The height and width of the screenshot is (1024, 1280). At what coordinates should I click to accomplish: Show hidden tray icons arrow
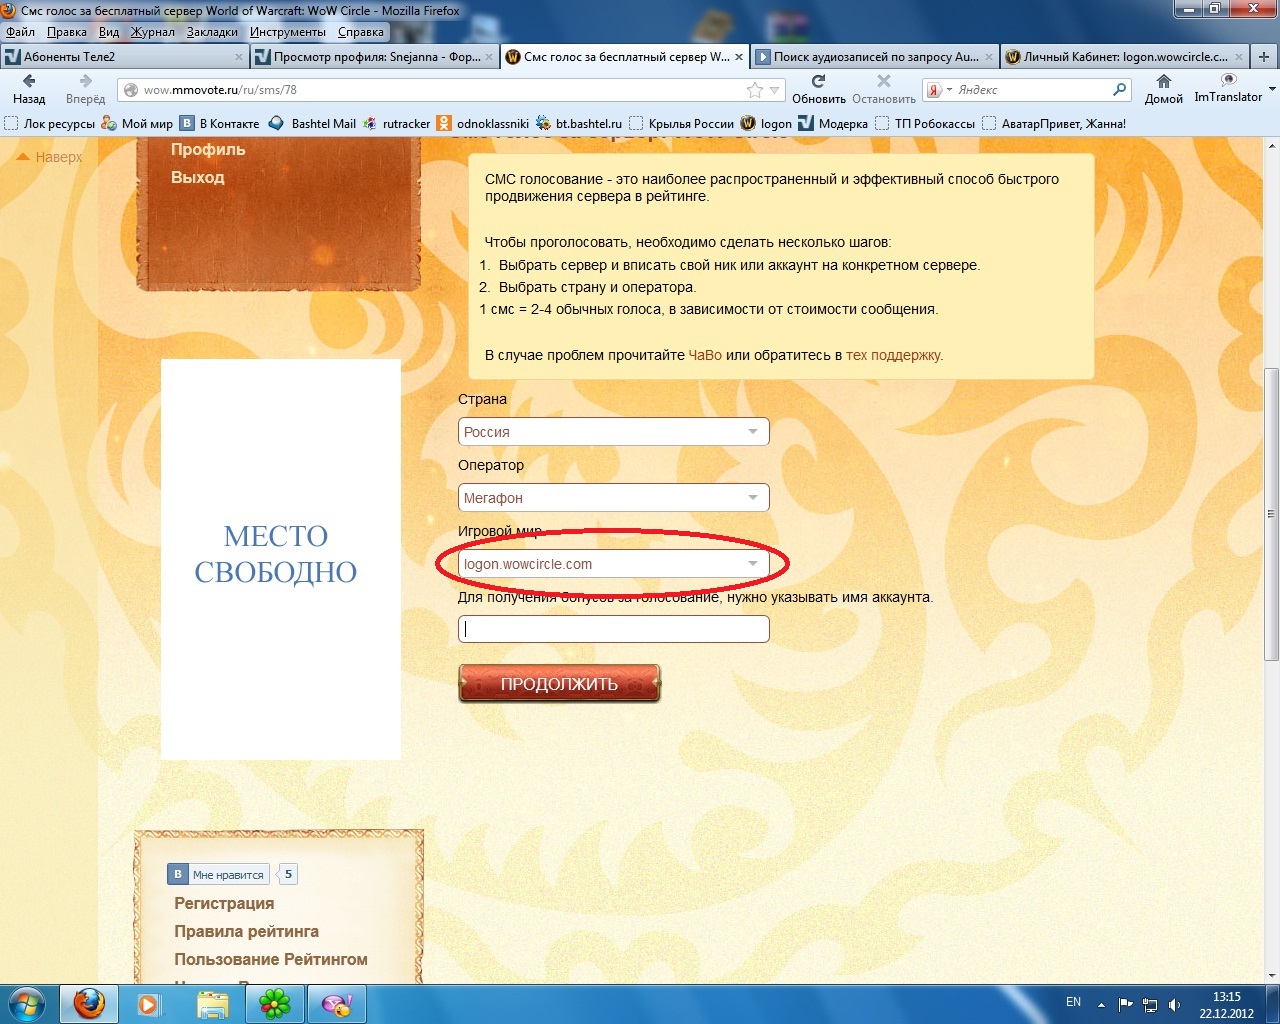(x=1101, y=1004)
